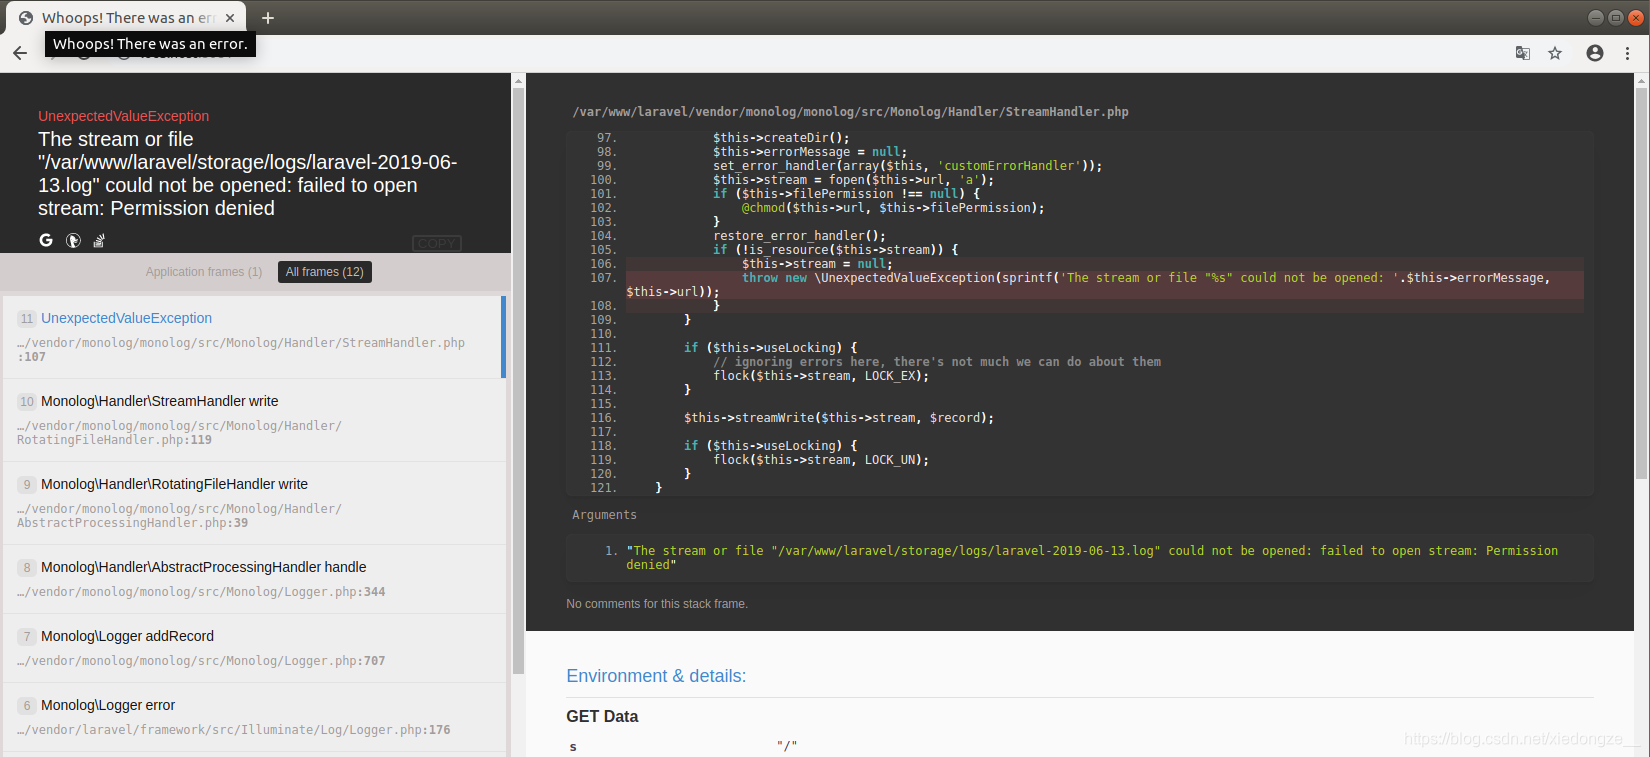This screenshot has width=1650, height=757.
Task: Click argument 1 error message string
Action: coord(1092,558)
